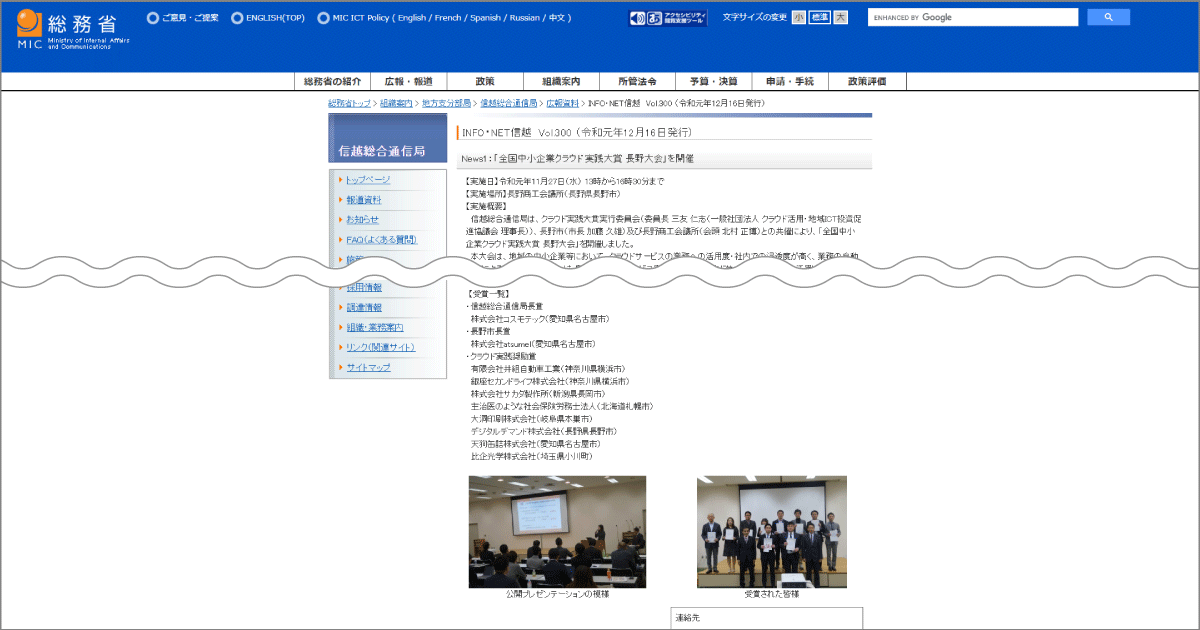This screenshot has height=630, width=1200.
Task: Open the 公開プレゼンテーション photo thumbnail
Action: click(557, 531)
